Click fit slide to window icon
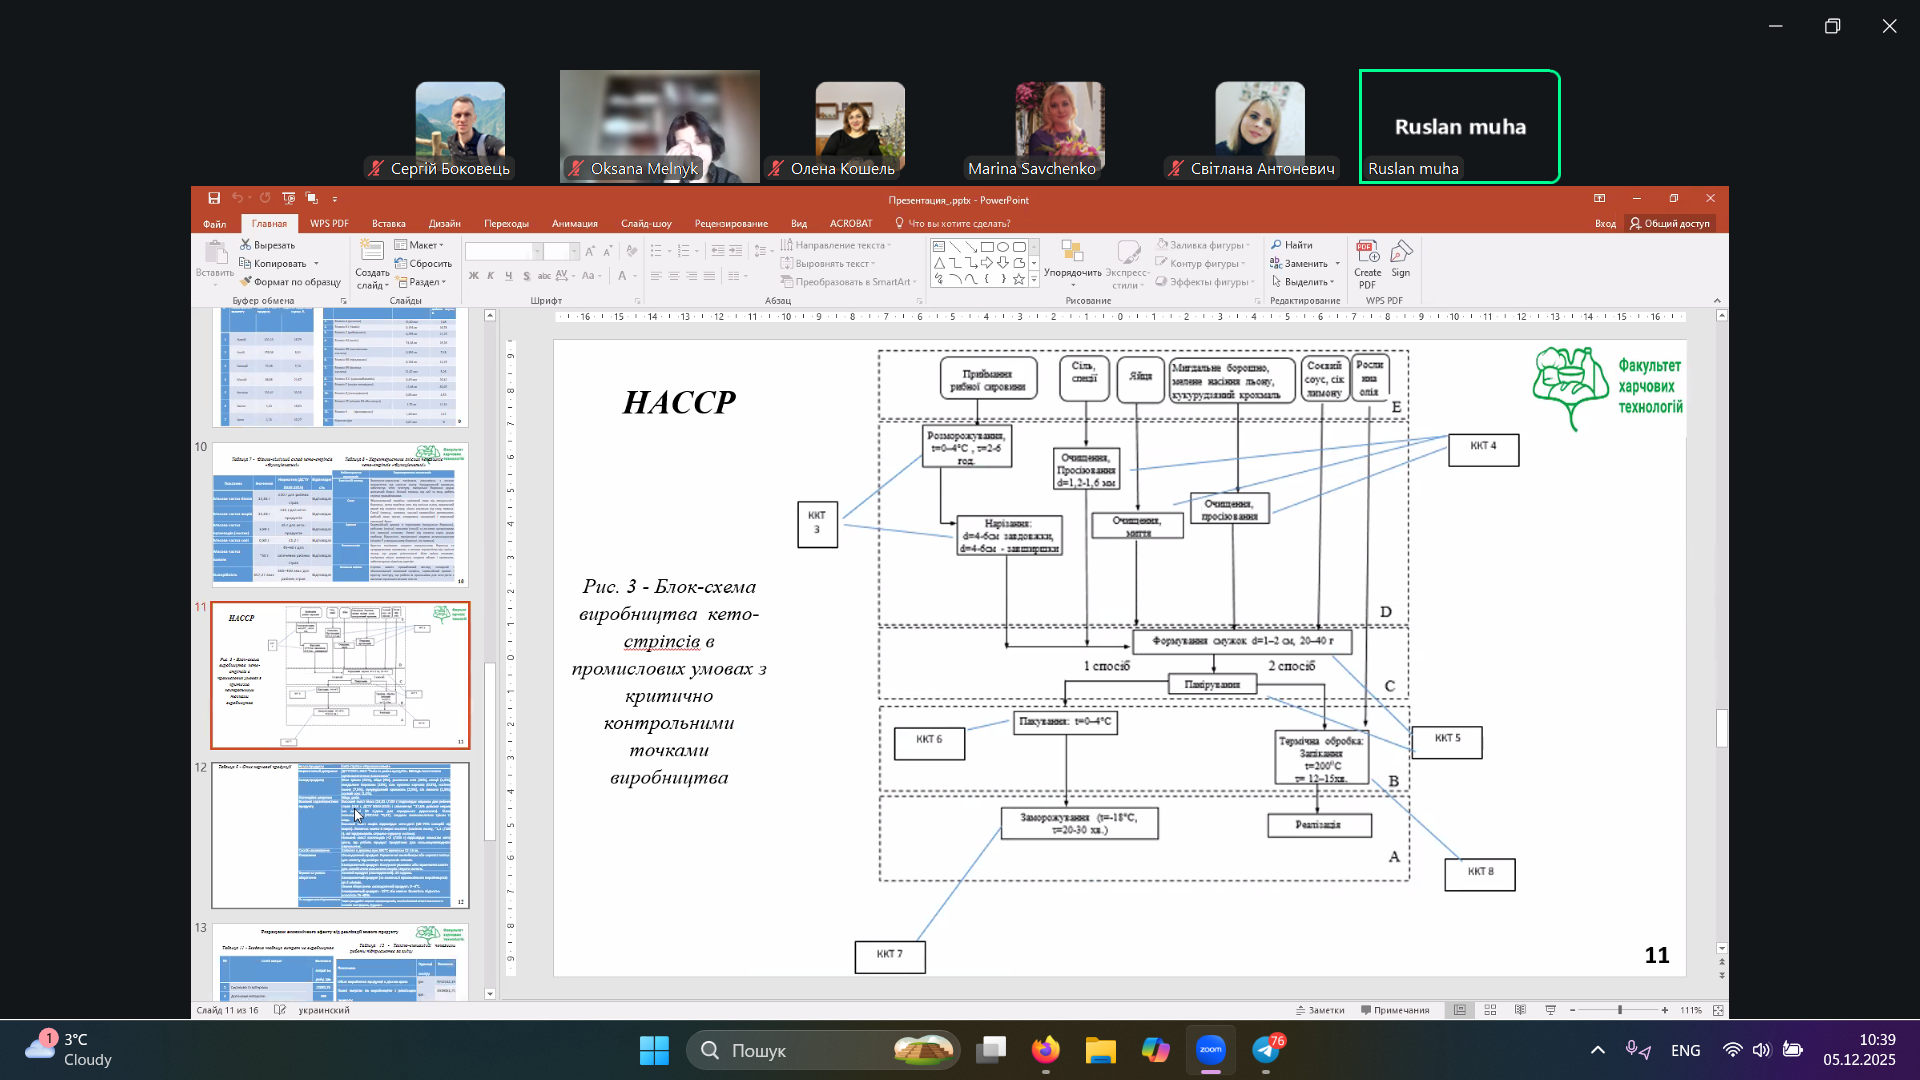Image resolution: width=1920 pixels, height=1080 pixels. pos(1718,1010)
